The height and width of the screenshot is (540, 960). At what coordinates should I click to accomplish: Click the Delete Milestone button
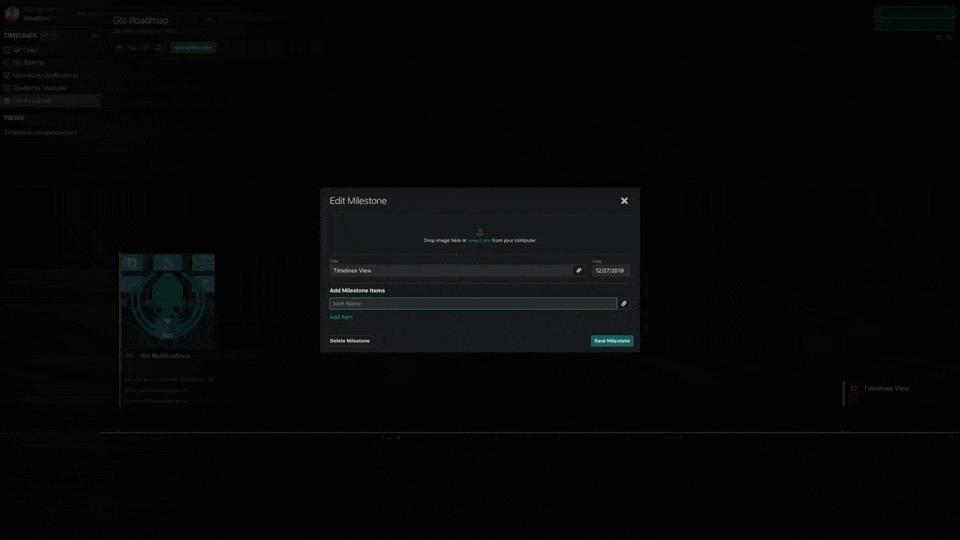click(350, 341)
